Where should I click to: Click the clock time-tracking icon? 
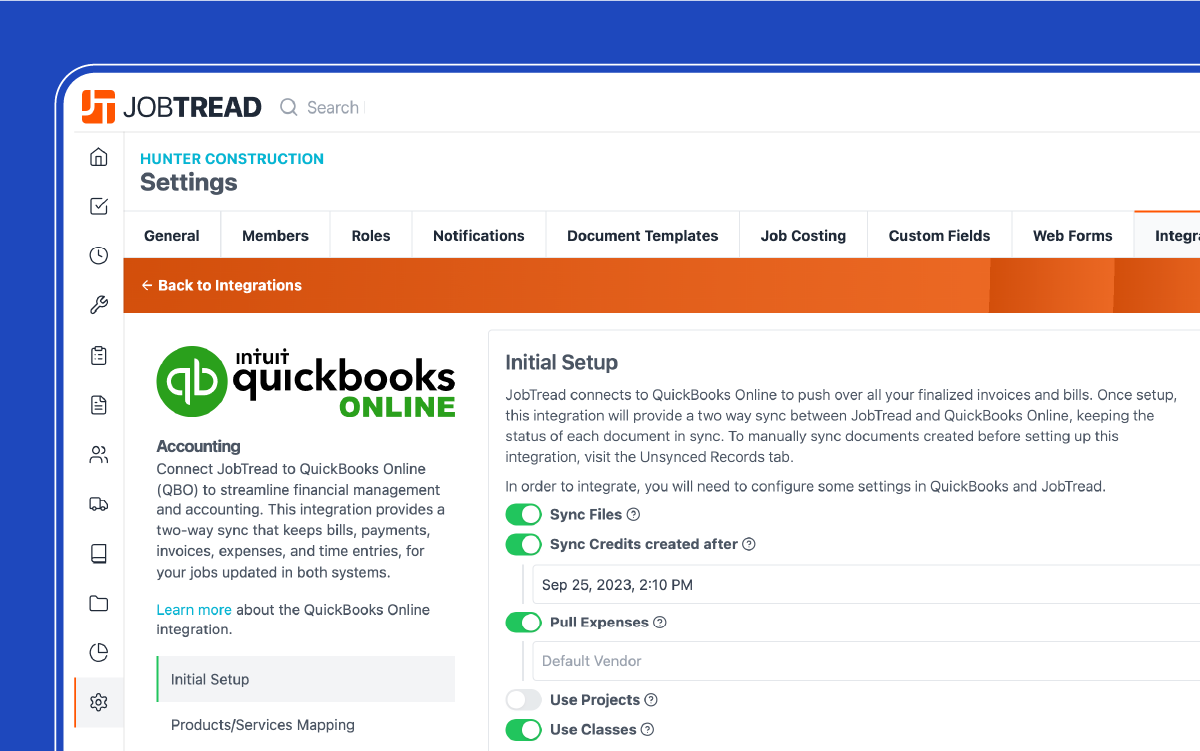point(98,255)
